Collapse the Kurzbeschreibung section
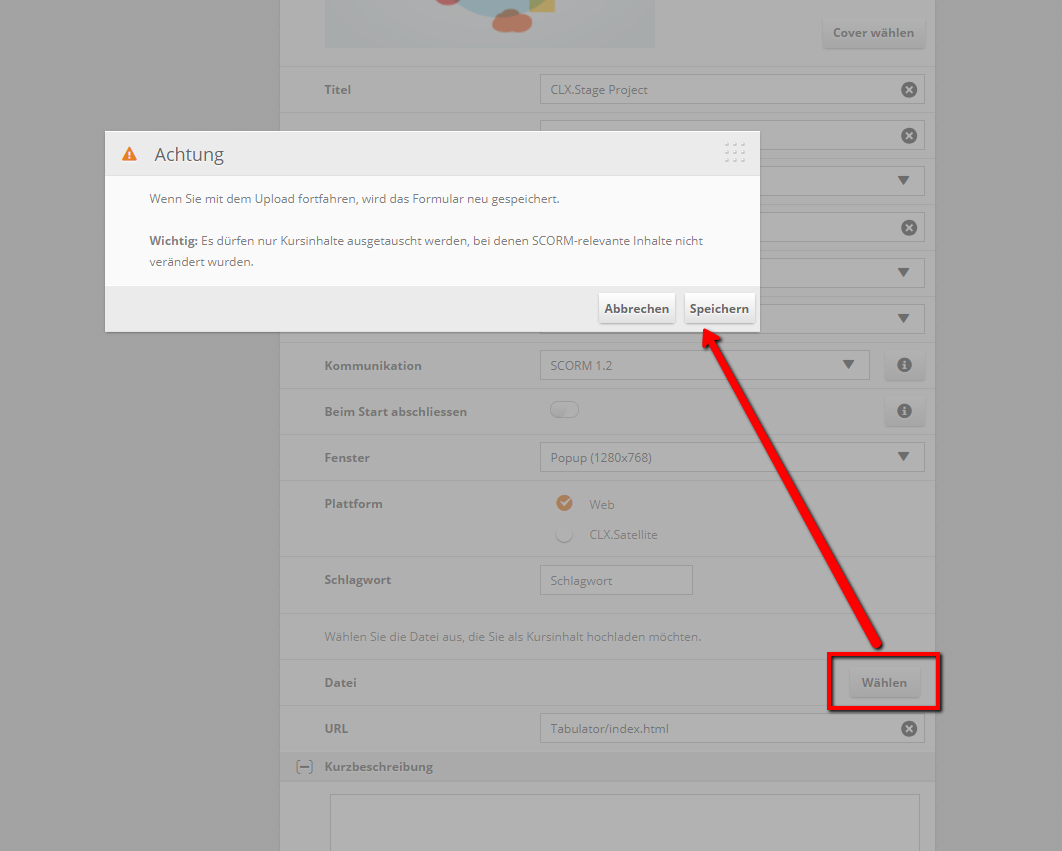Viewport: 1062px width, 851px height. point(304,767)
